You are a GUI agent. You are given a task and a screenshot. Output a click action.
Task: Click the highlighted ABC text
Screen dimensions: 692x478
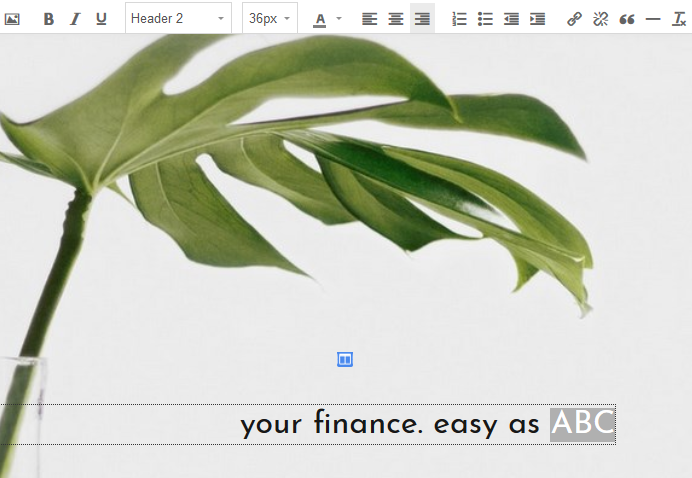click(x=583, y=425)
